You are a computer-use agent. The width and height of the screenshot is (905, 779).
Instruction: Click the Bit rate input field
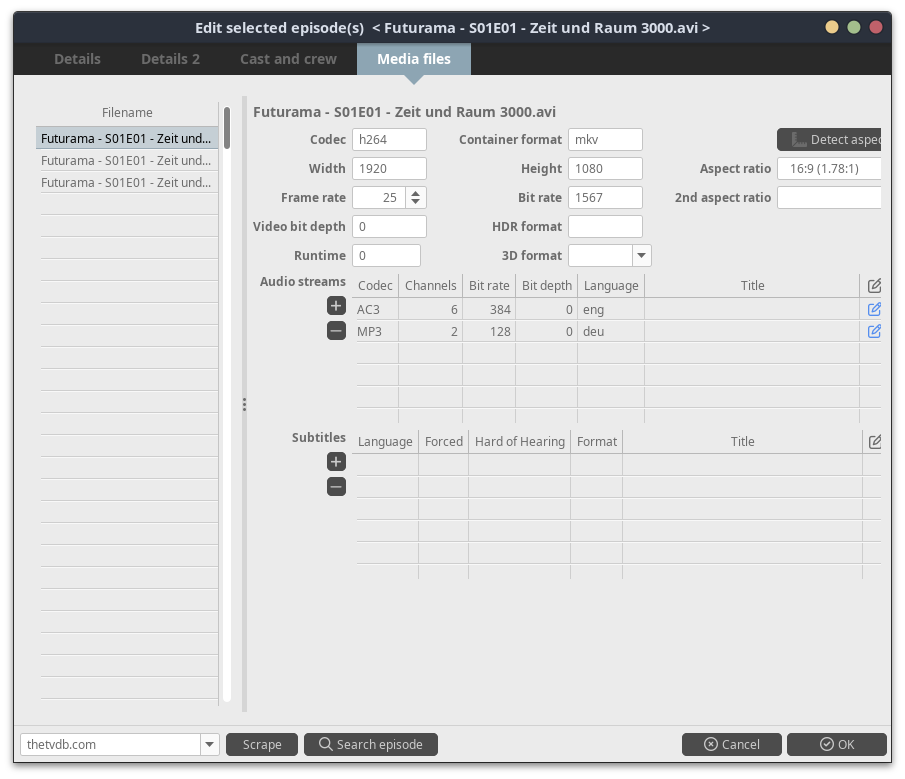(605, 198)
